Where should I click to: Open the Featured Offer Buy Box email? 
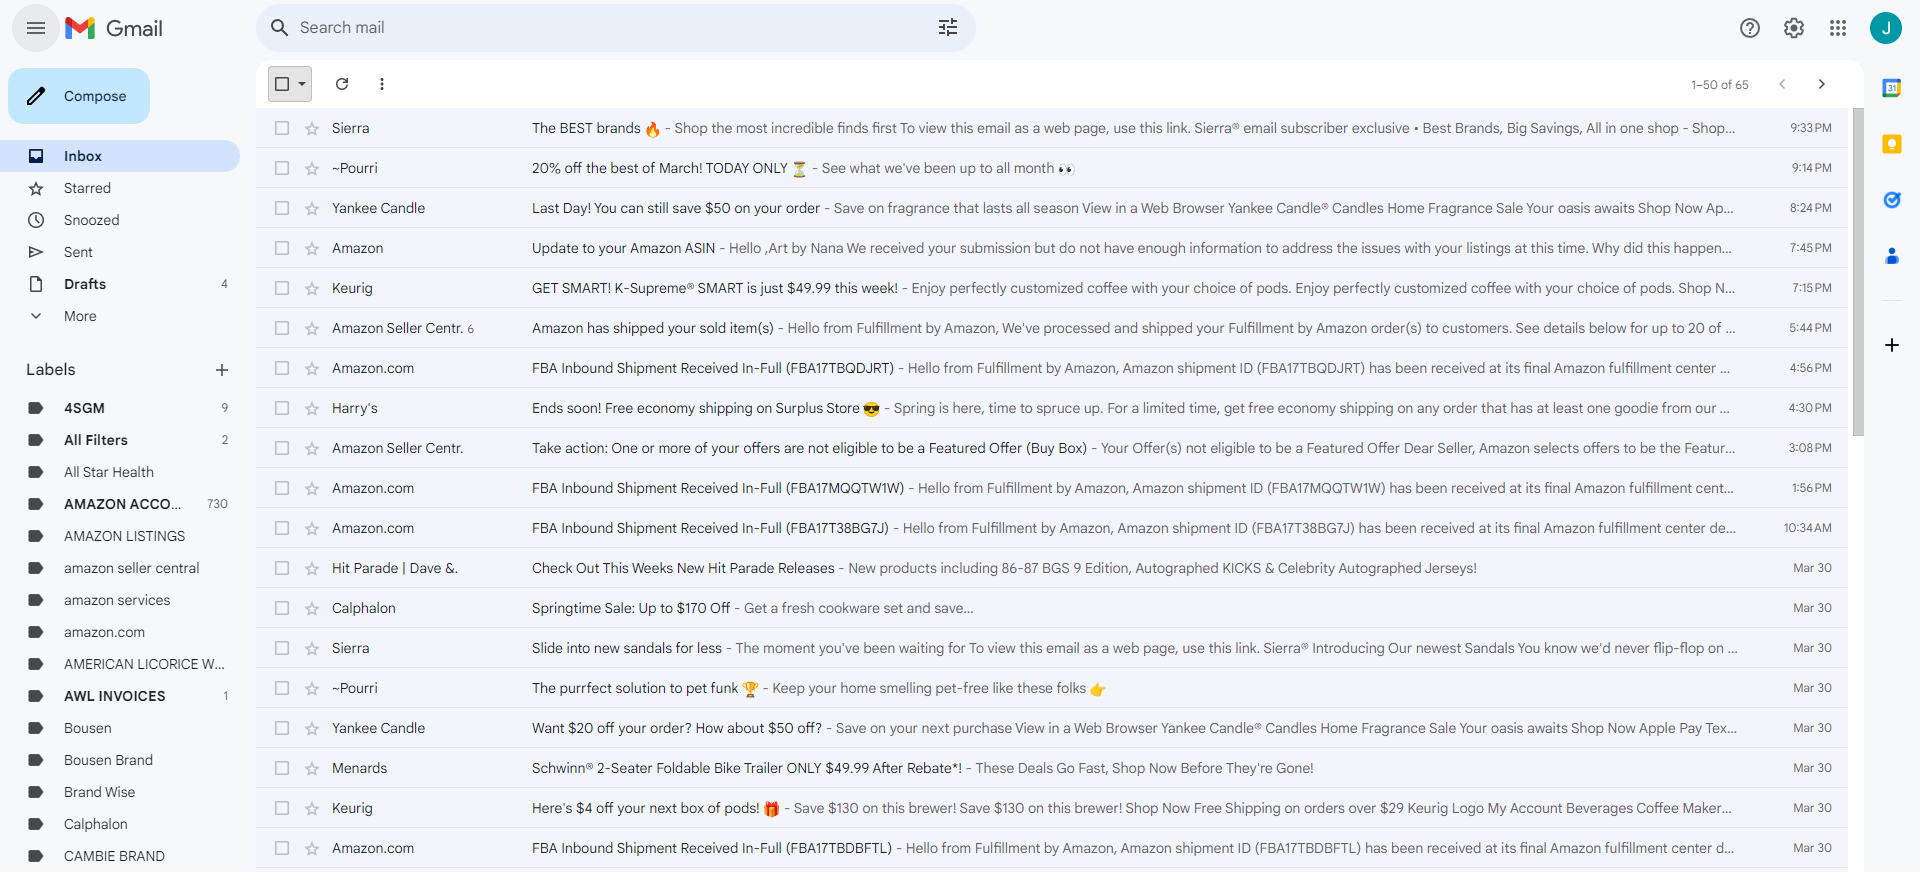(x=1052, y=448)
